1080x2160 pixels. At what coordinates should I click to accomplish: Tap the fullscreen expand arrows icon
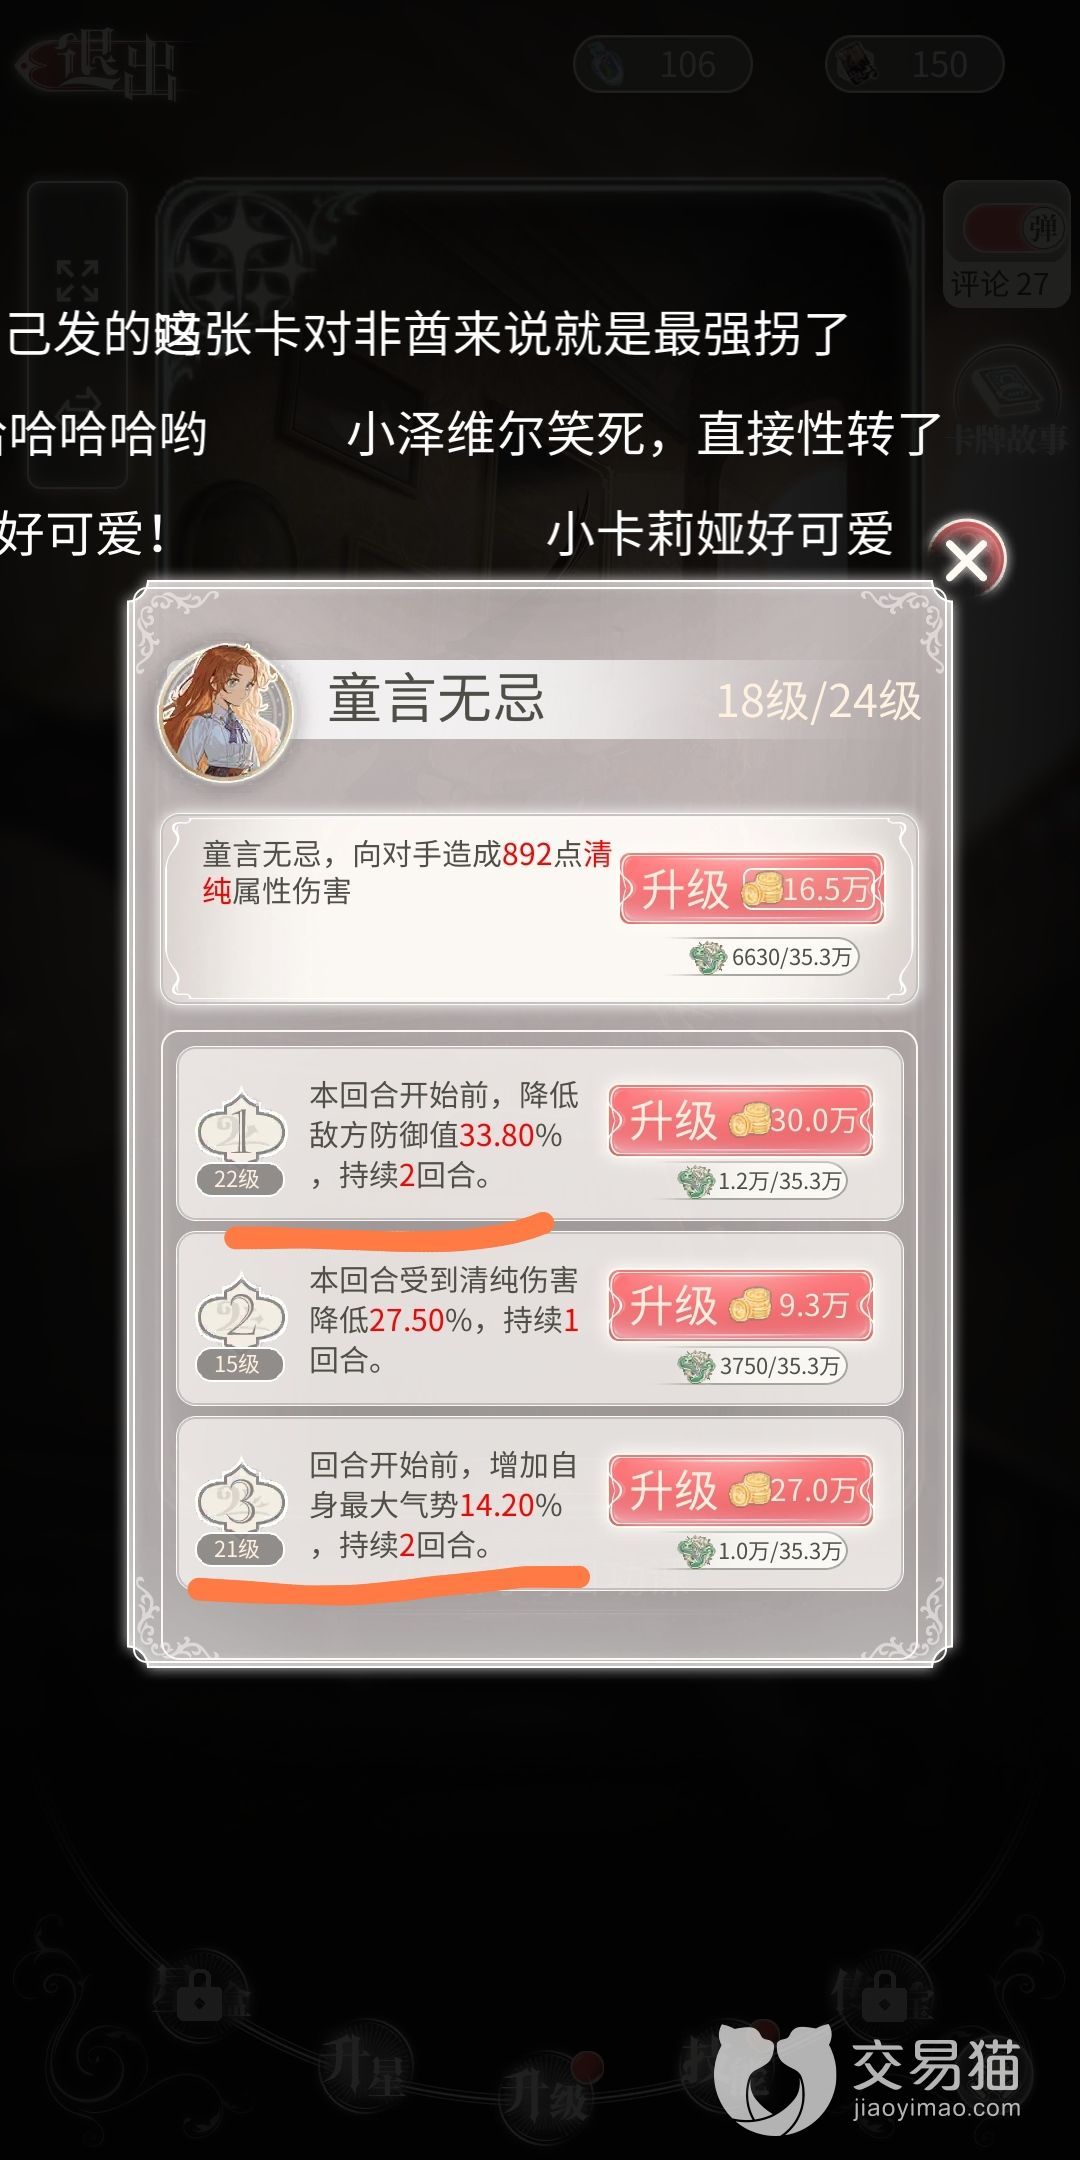coord(77,281)
